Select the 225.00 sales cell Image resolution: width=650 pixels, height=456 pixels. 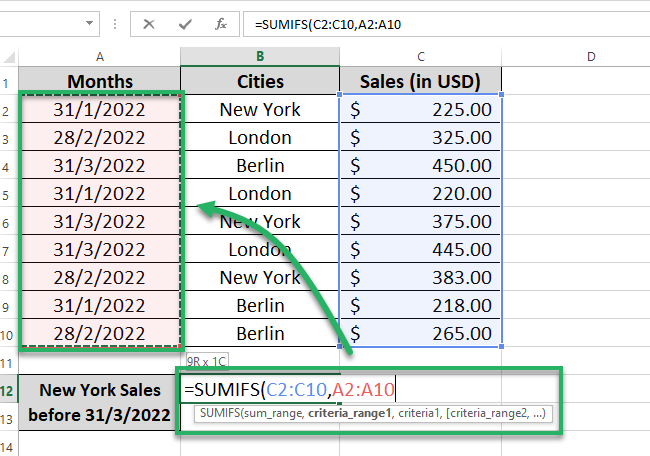420,109
